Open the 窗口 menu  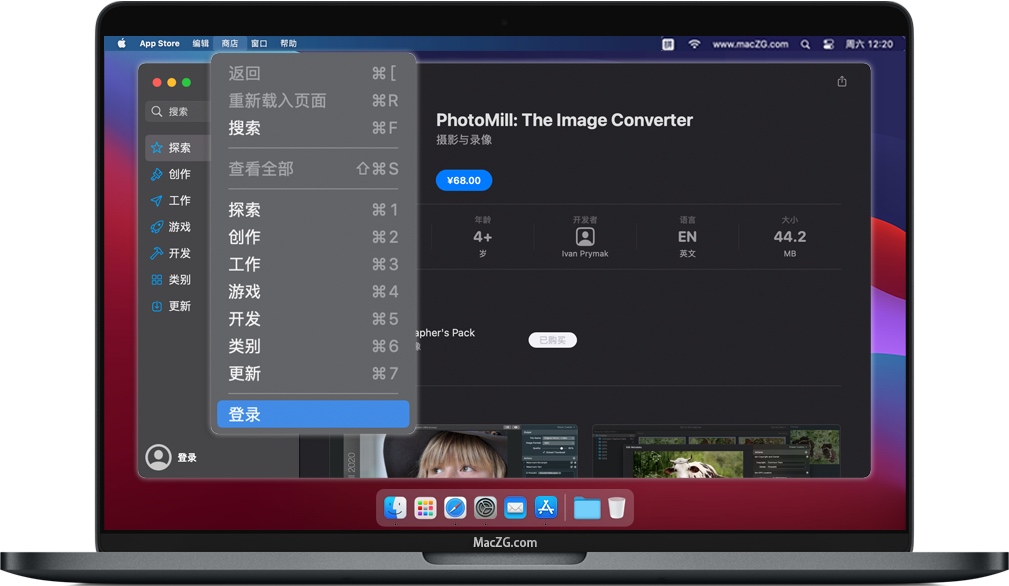(259, 44)
